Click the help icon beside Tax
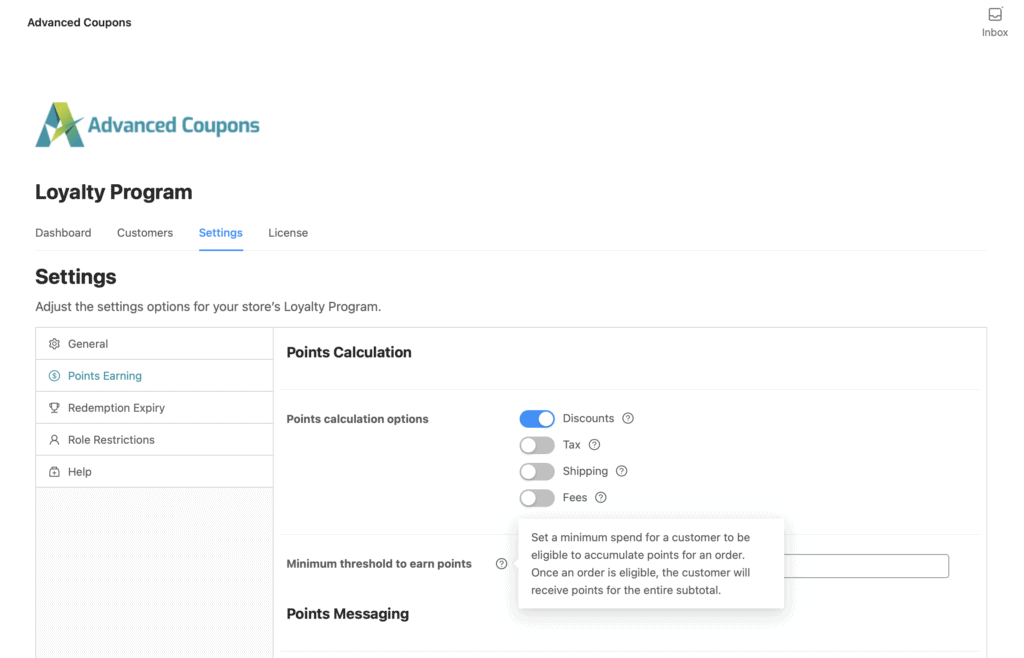This screenshot has height=658, width=1024. (x=594, y=445)
